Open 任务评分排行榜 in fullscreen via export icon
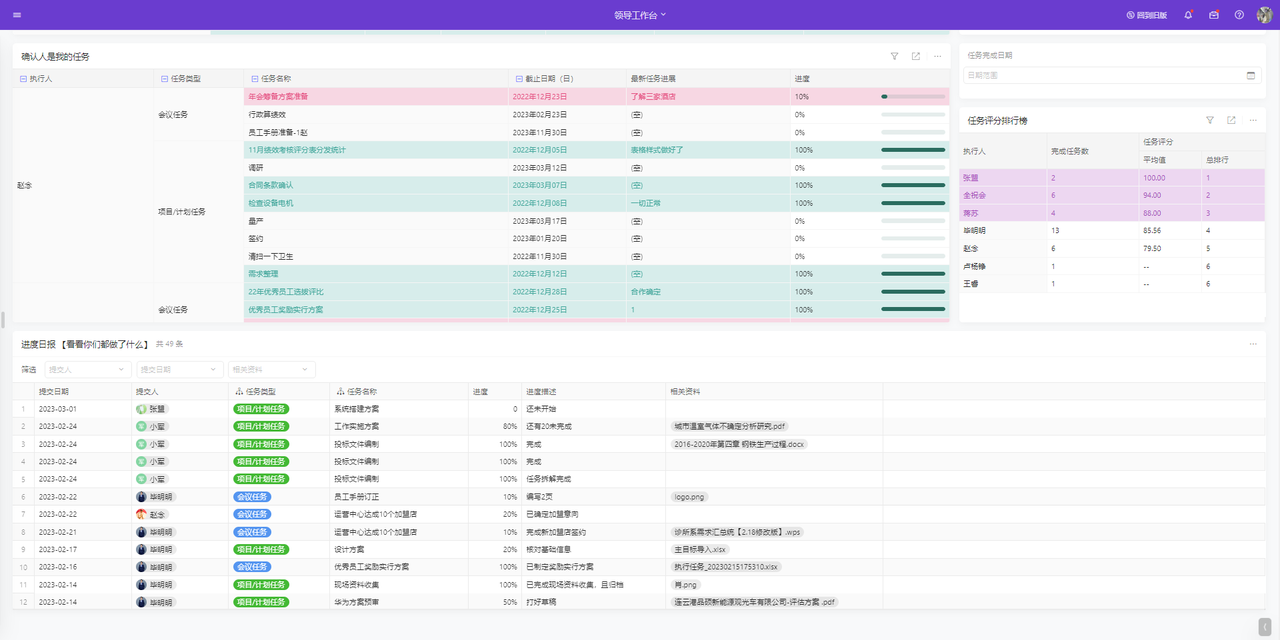This screenshot has height=640, width=1280. click(1230, 120)
